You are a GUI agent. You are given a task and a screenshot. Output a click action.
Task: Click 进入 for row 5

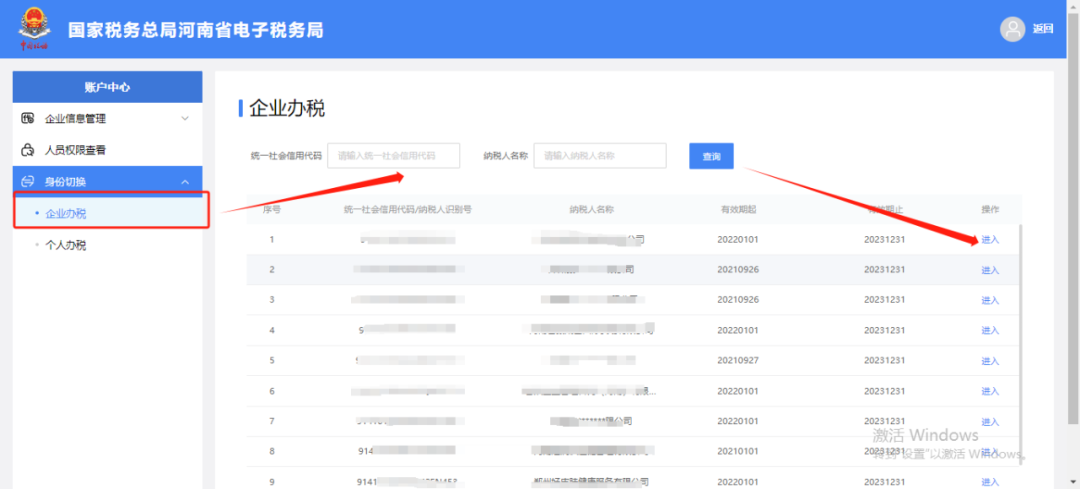(x=990, y=361)
